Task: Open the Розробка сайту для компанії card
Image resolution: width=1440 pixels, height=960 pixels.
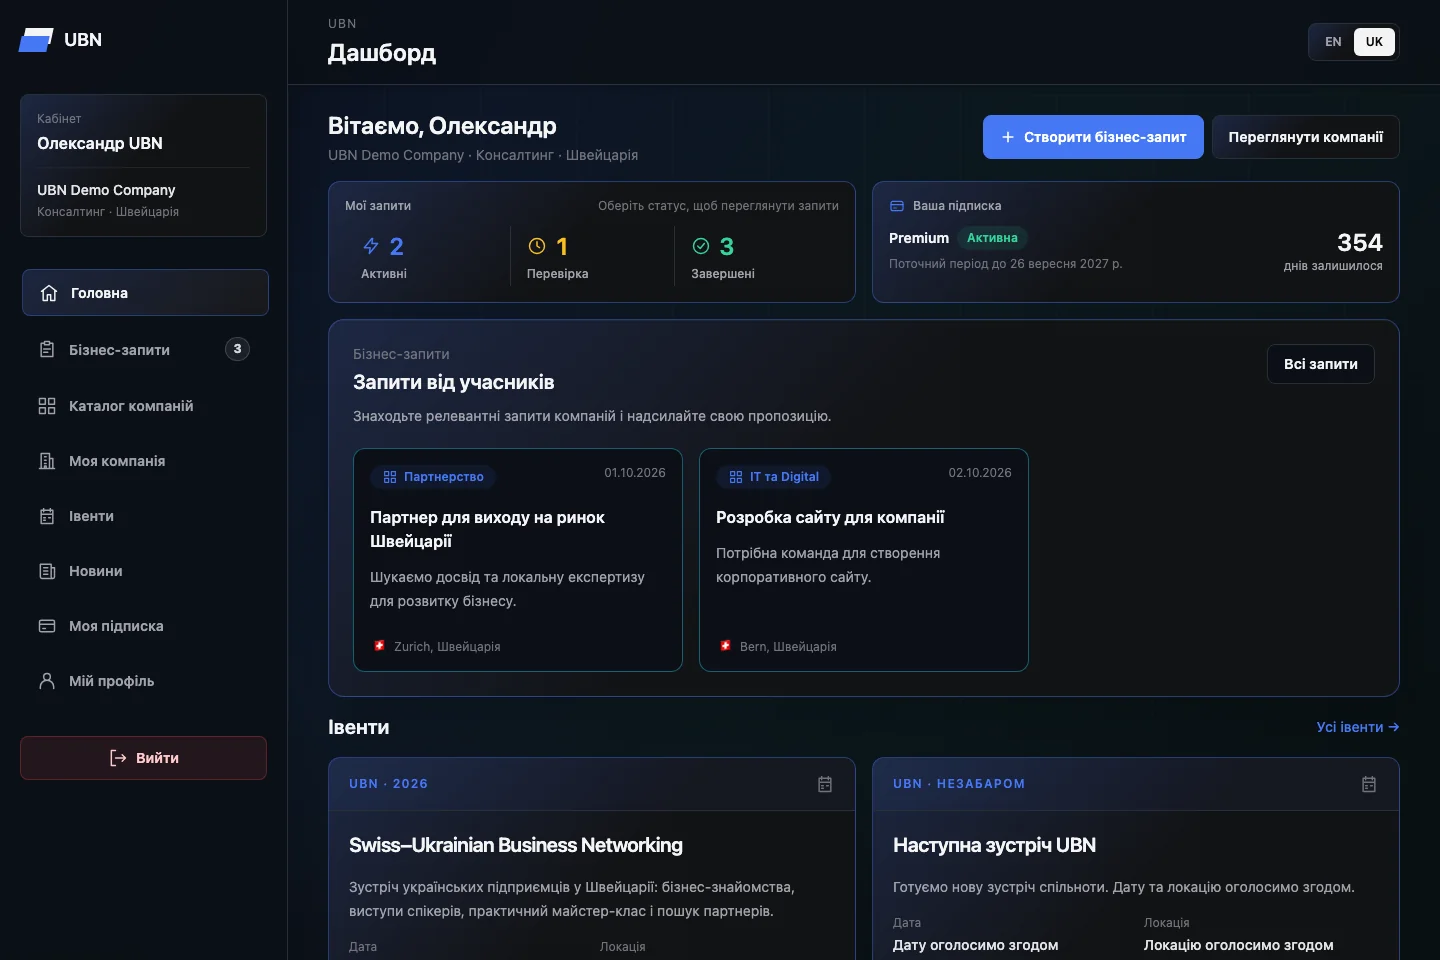Action: (864, 560)
